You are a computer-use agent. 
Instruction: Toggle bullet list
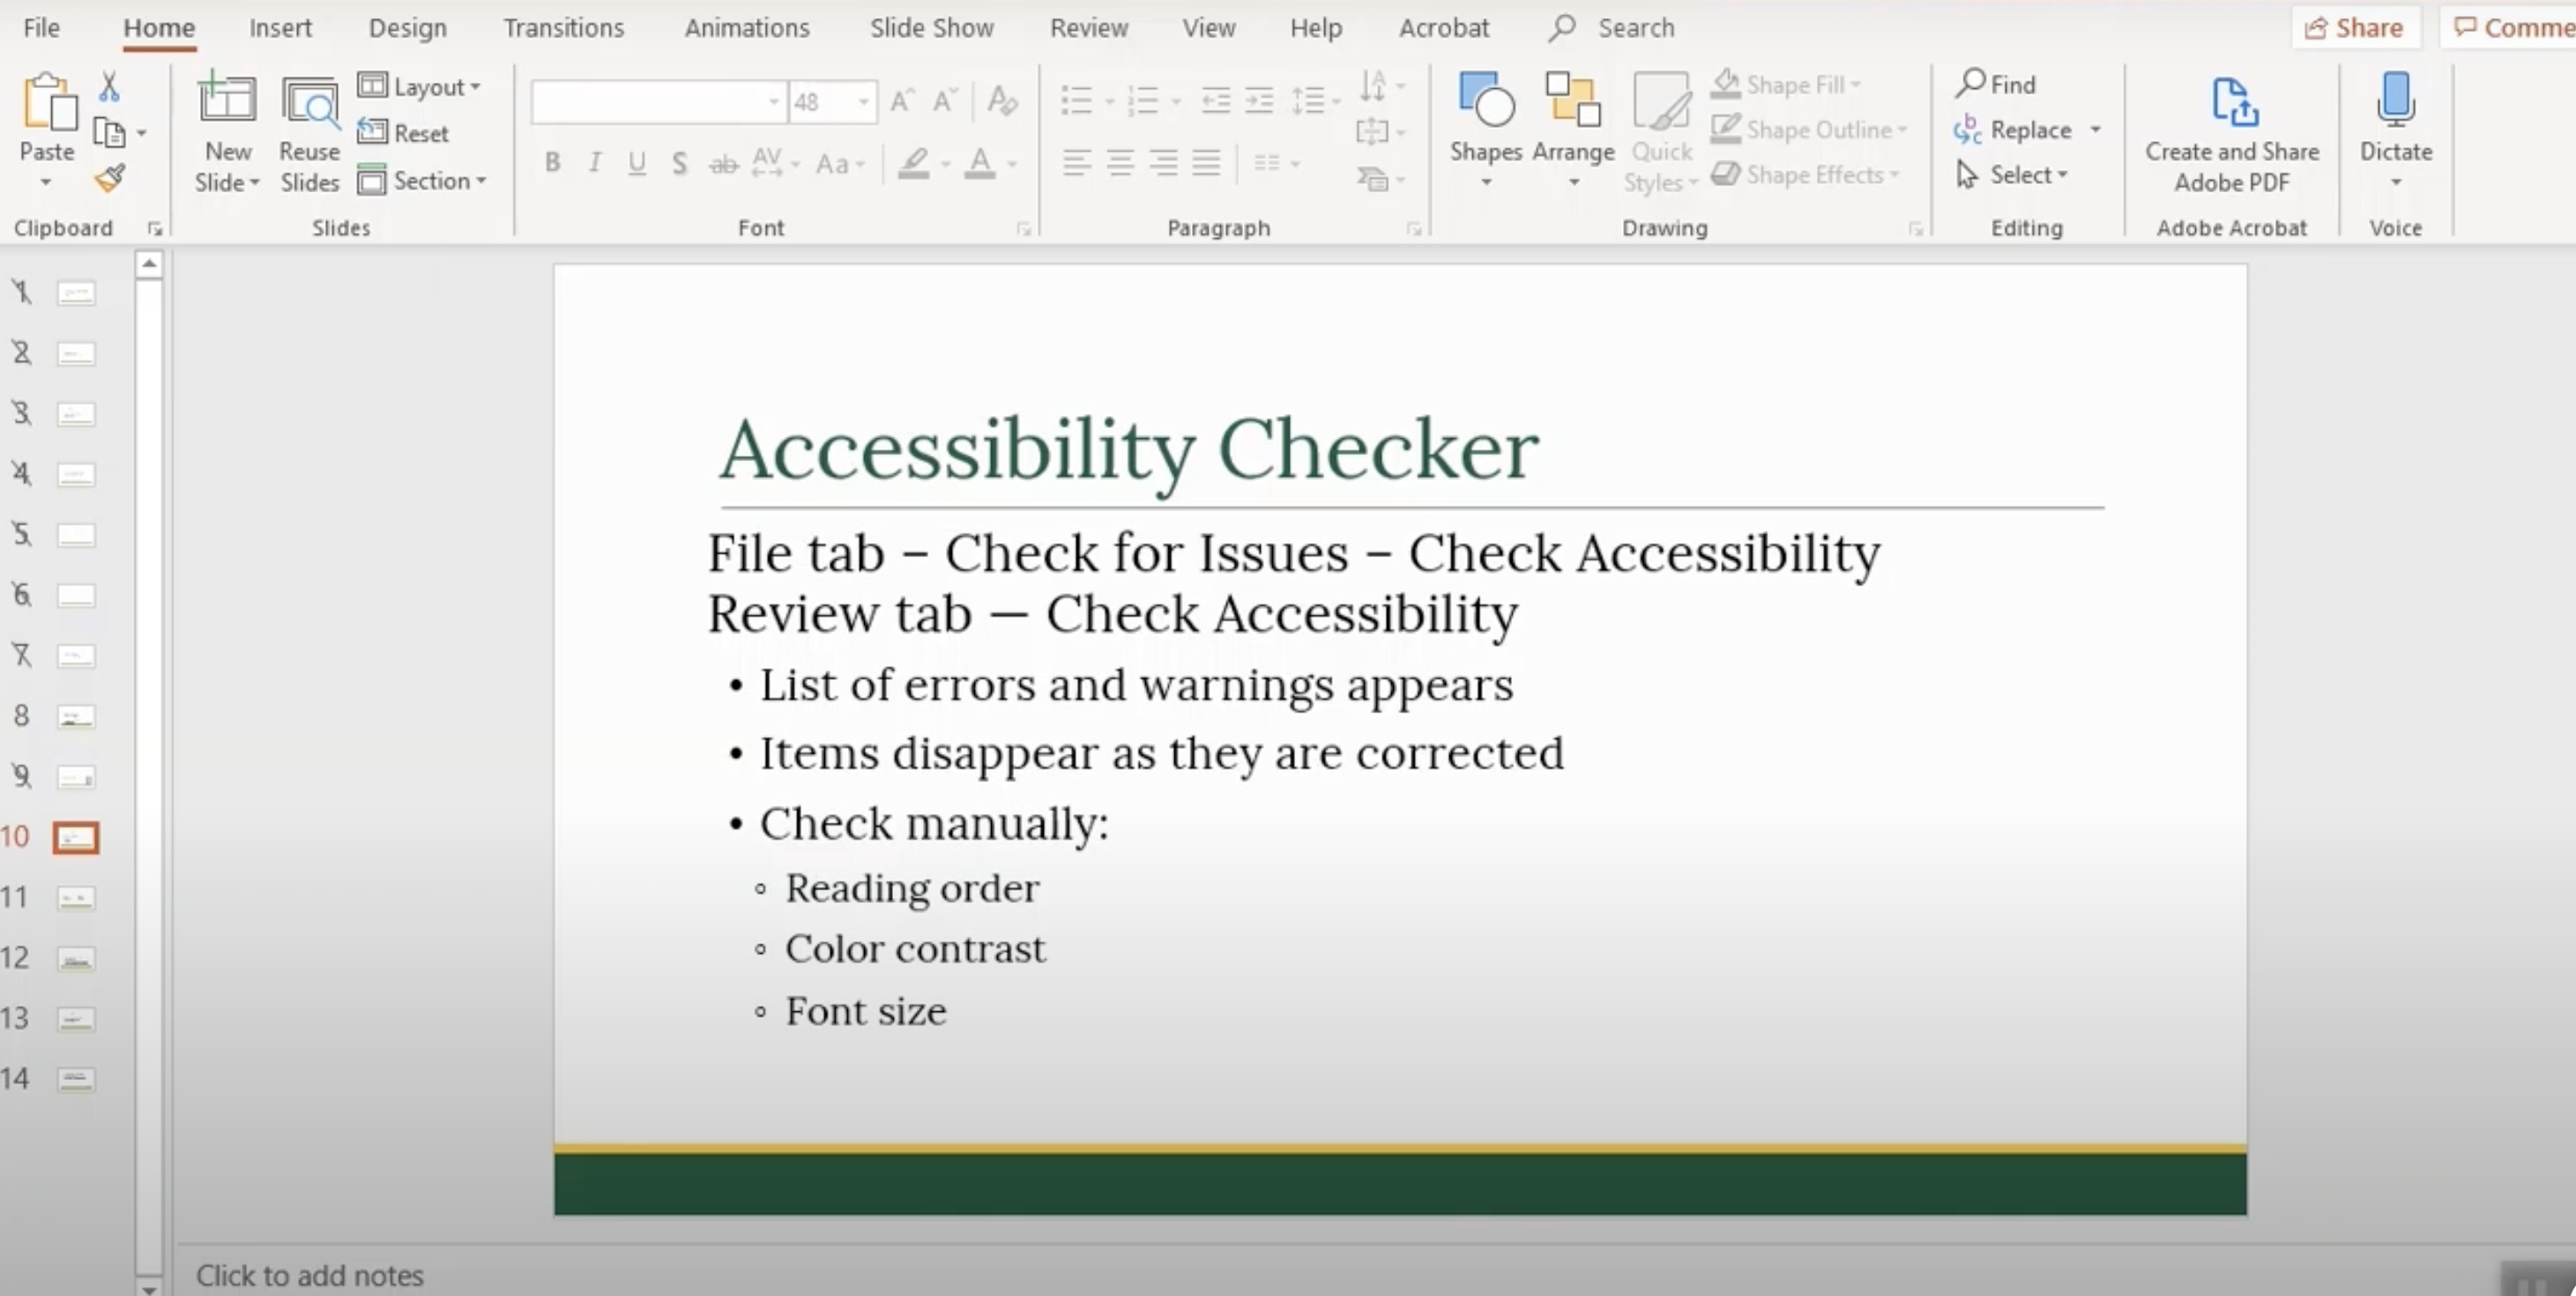tap(1076, 101)
